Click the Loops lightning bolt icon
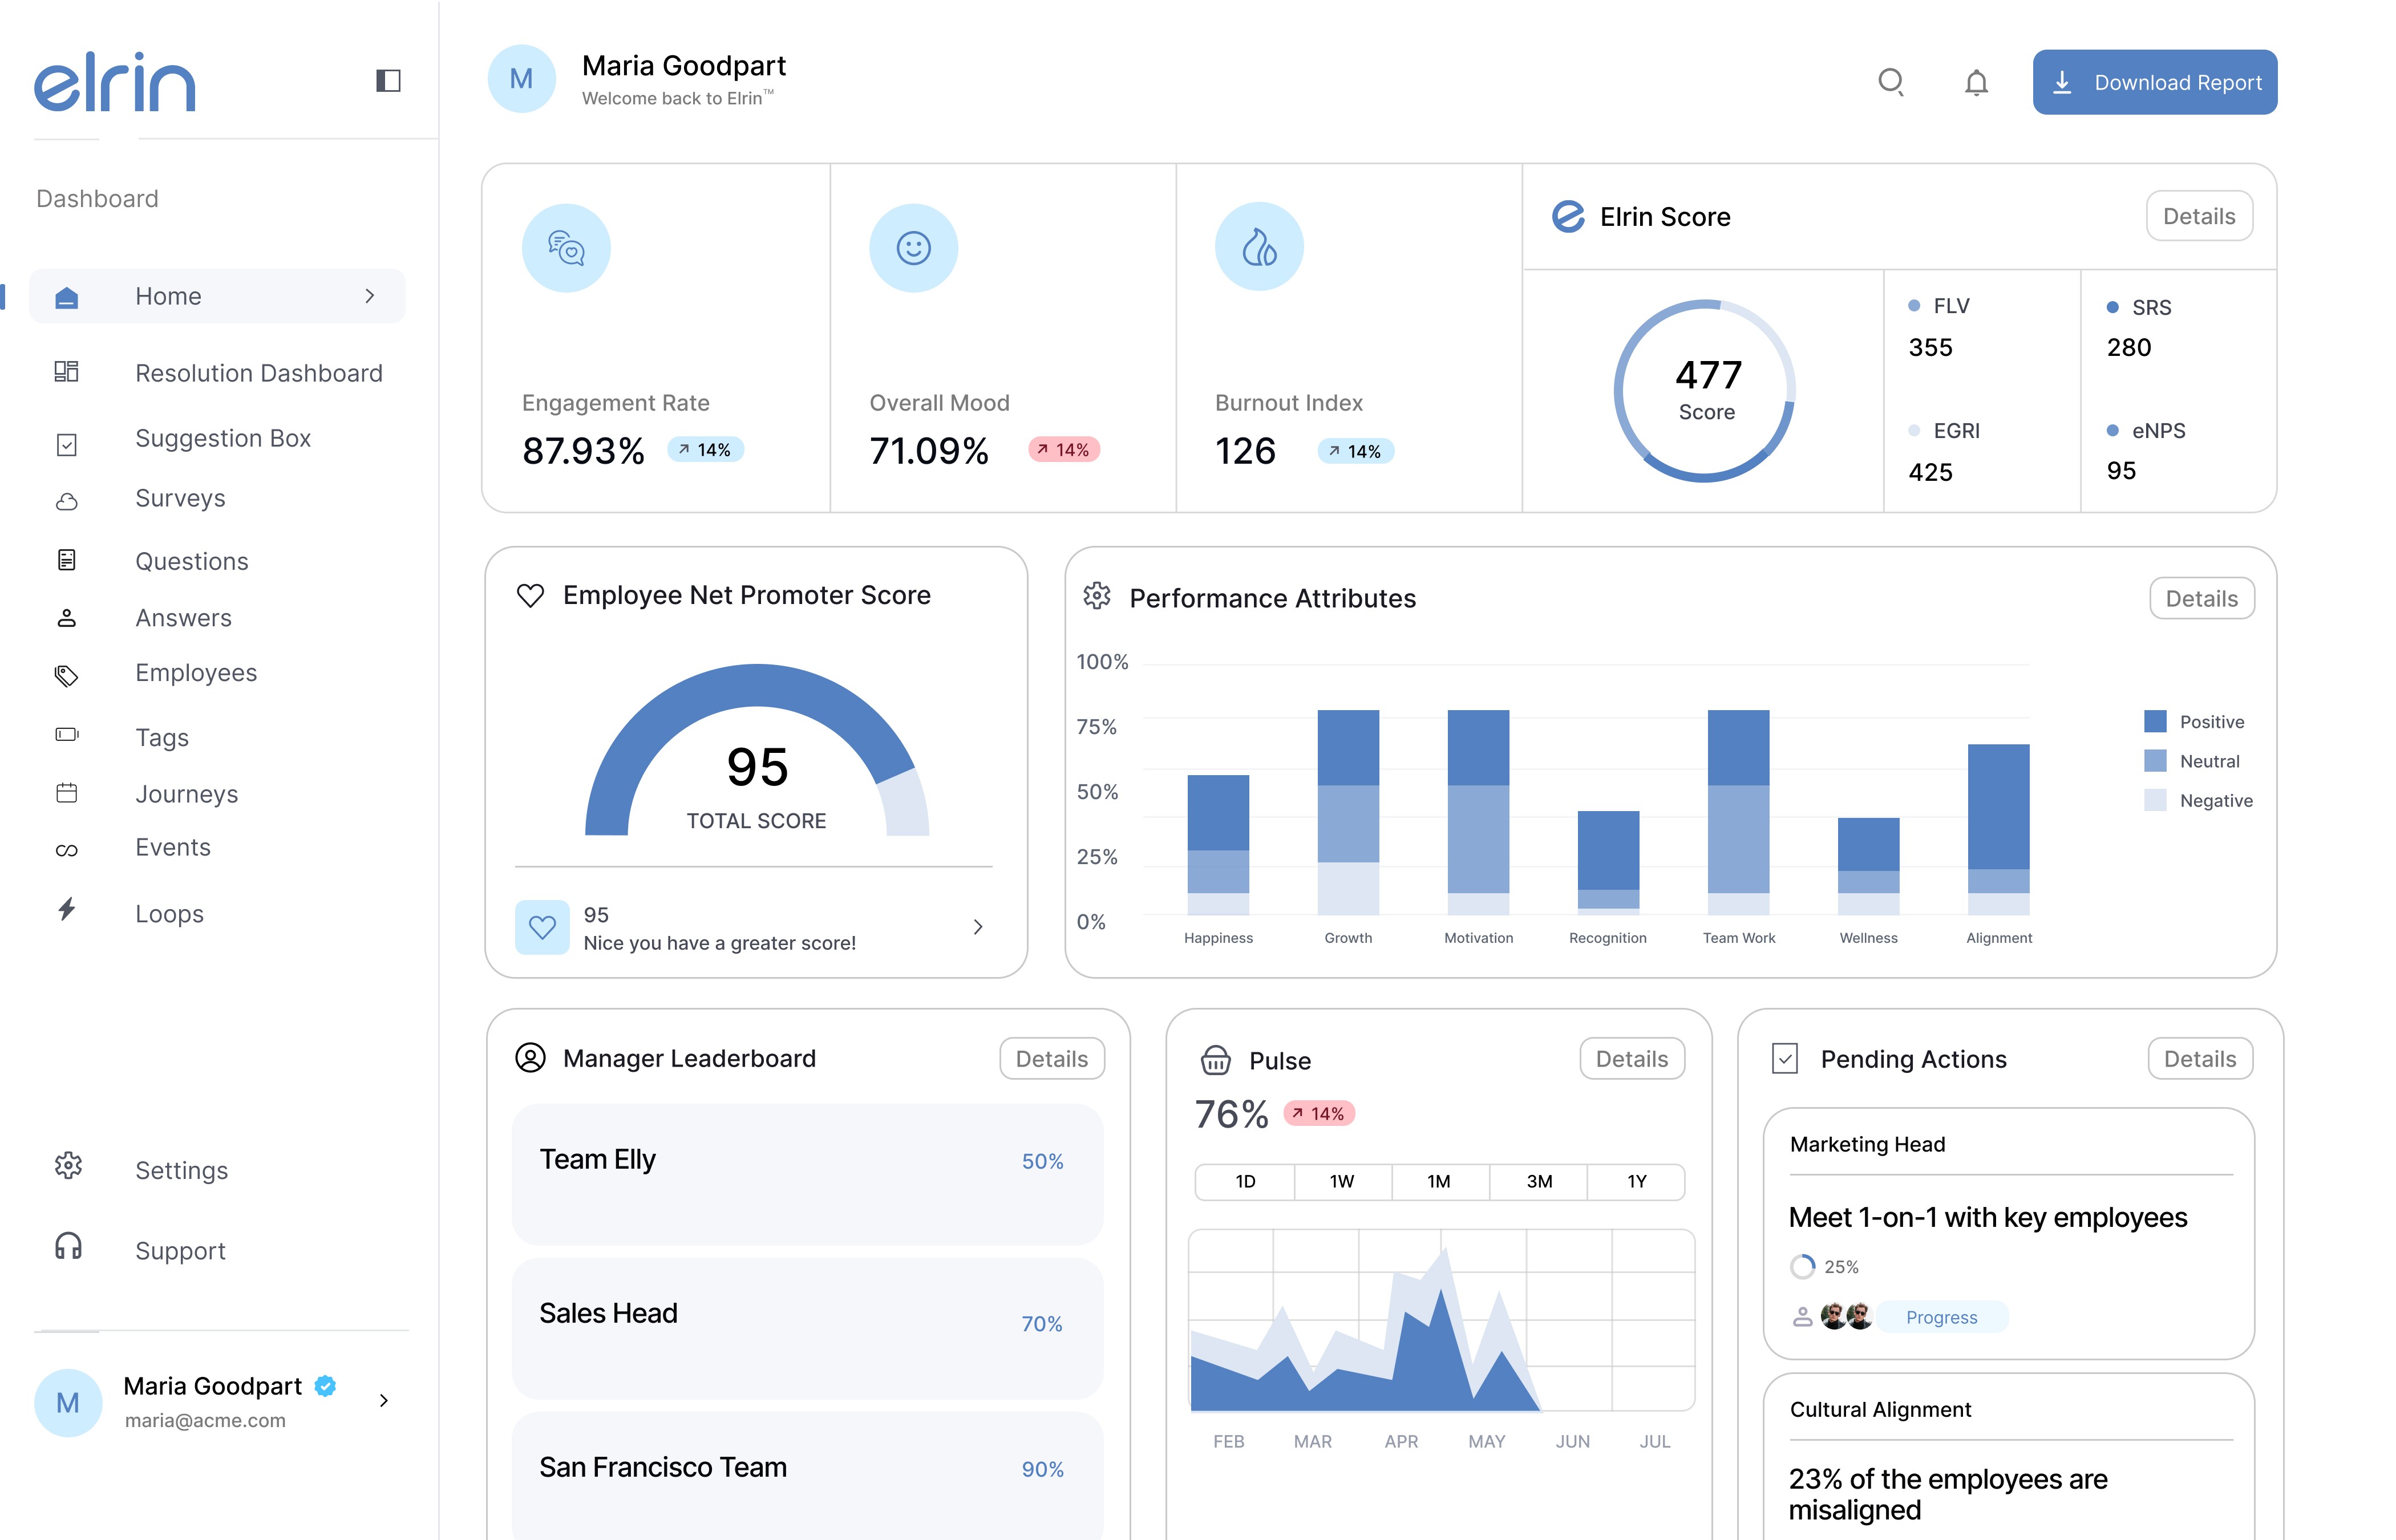 (67, 909)
